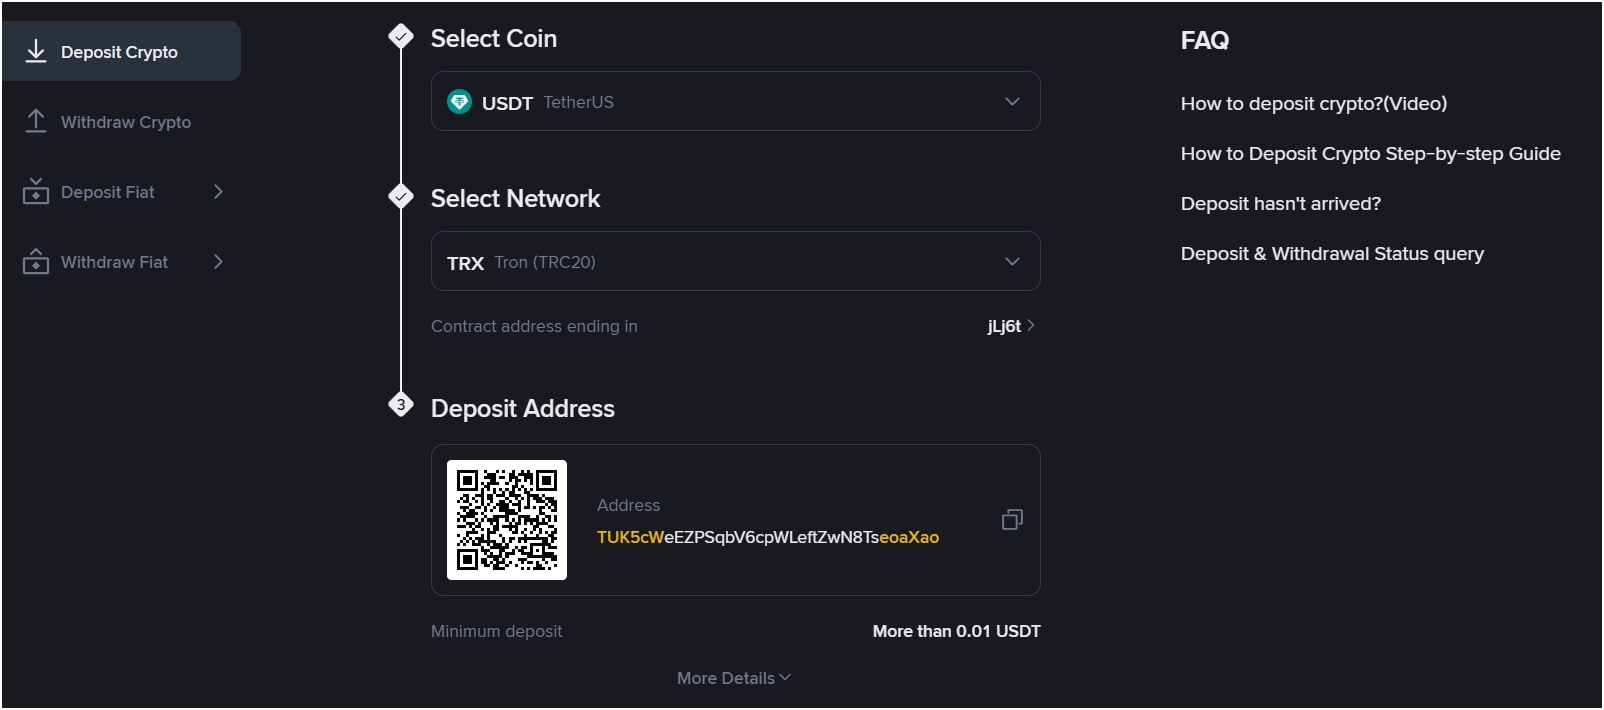Click the Deposit hasn't arrived link
This screenshot has width=1604, height=710.
[1281, 203]
